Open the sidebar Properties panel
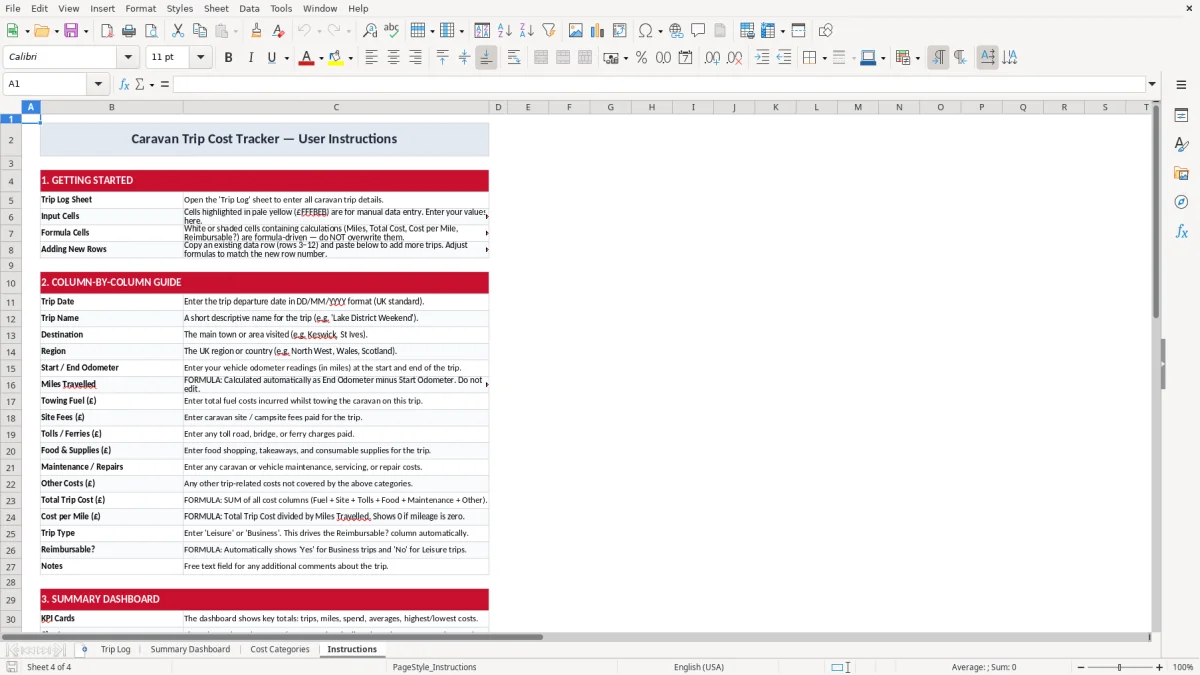The height and width of the screenshot is (675, 1200). click(x=1181, y=116)
